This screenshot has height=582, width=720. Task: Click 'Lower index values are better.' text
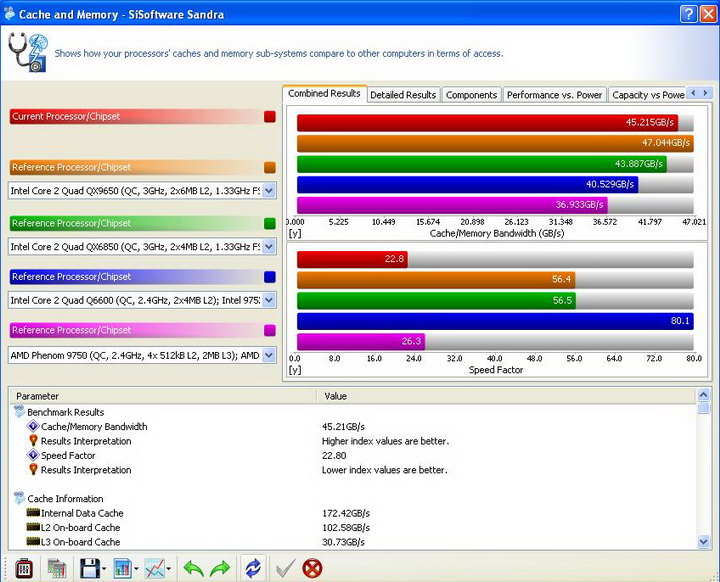coord(384,470)
